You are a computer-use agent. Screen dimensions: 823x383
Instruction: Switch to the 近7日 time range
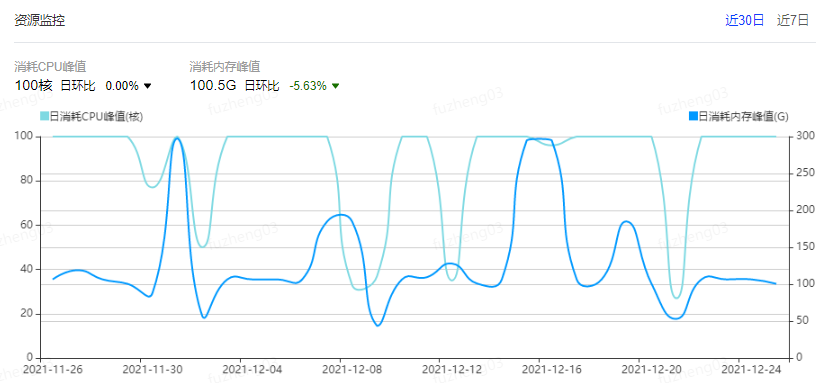click(x=793, y=20)
